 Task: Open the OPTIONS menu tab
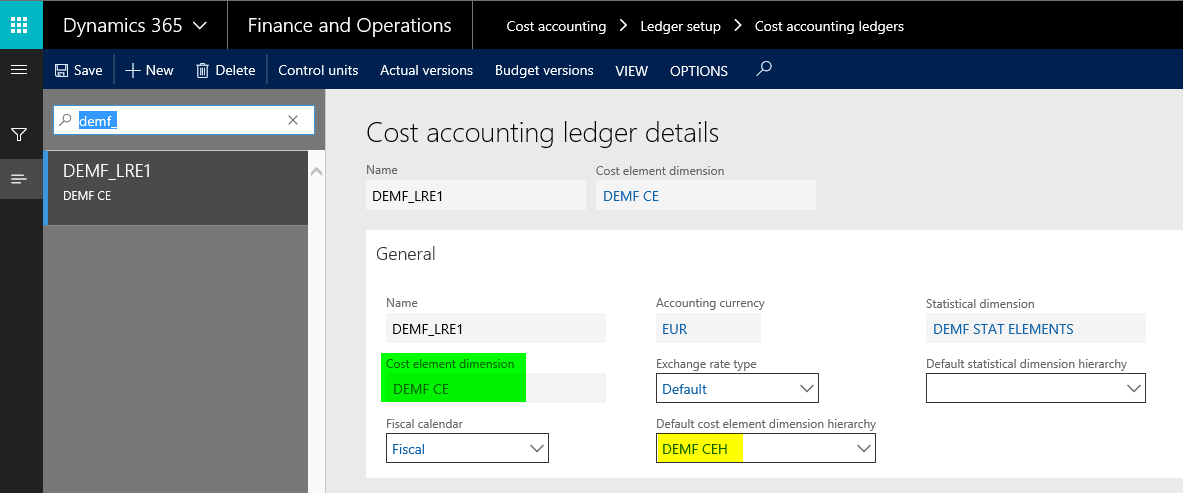point(698,71)
